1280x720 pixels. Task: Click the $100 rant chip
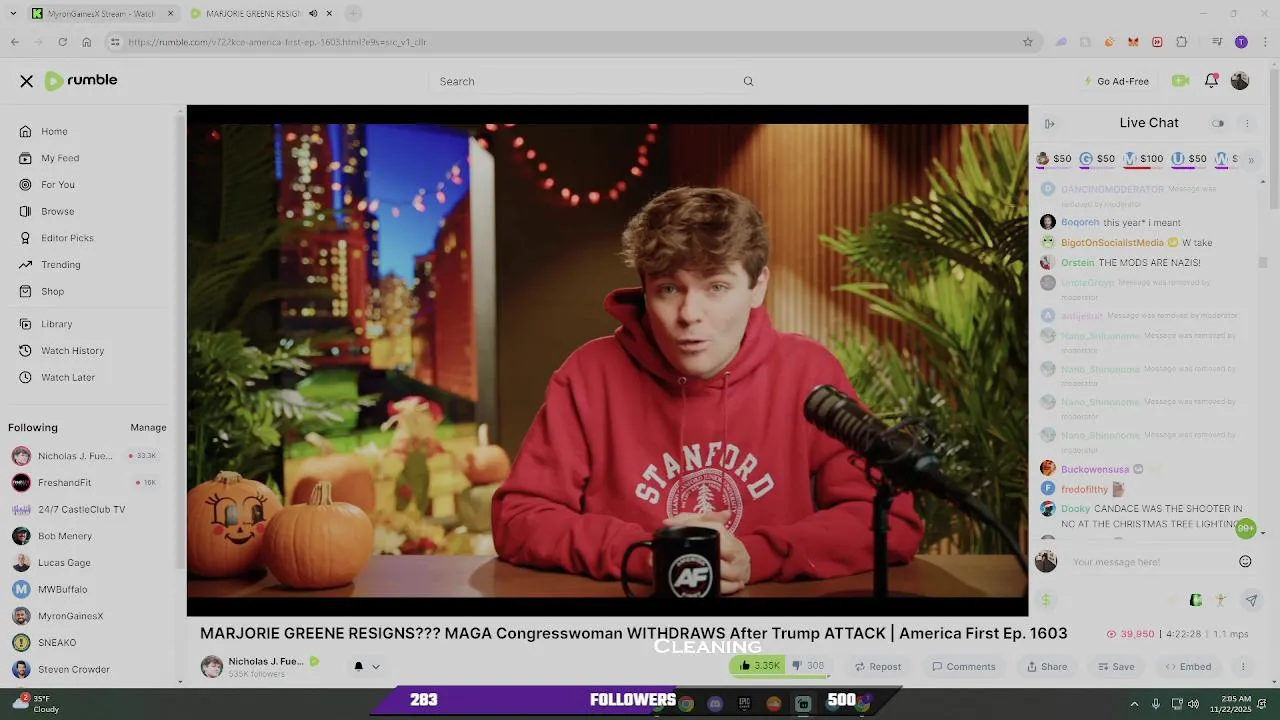1143,159
